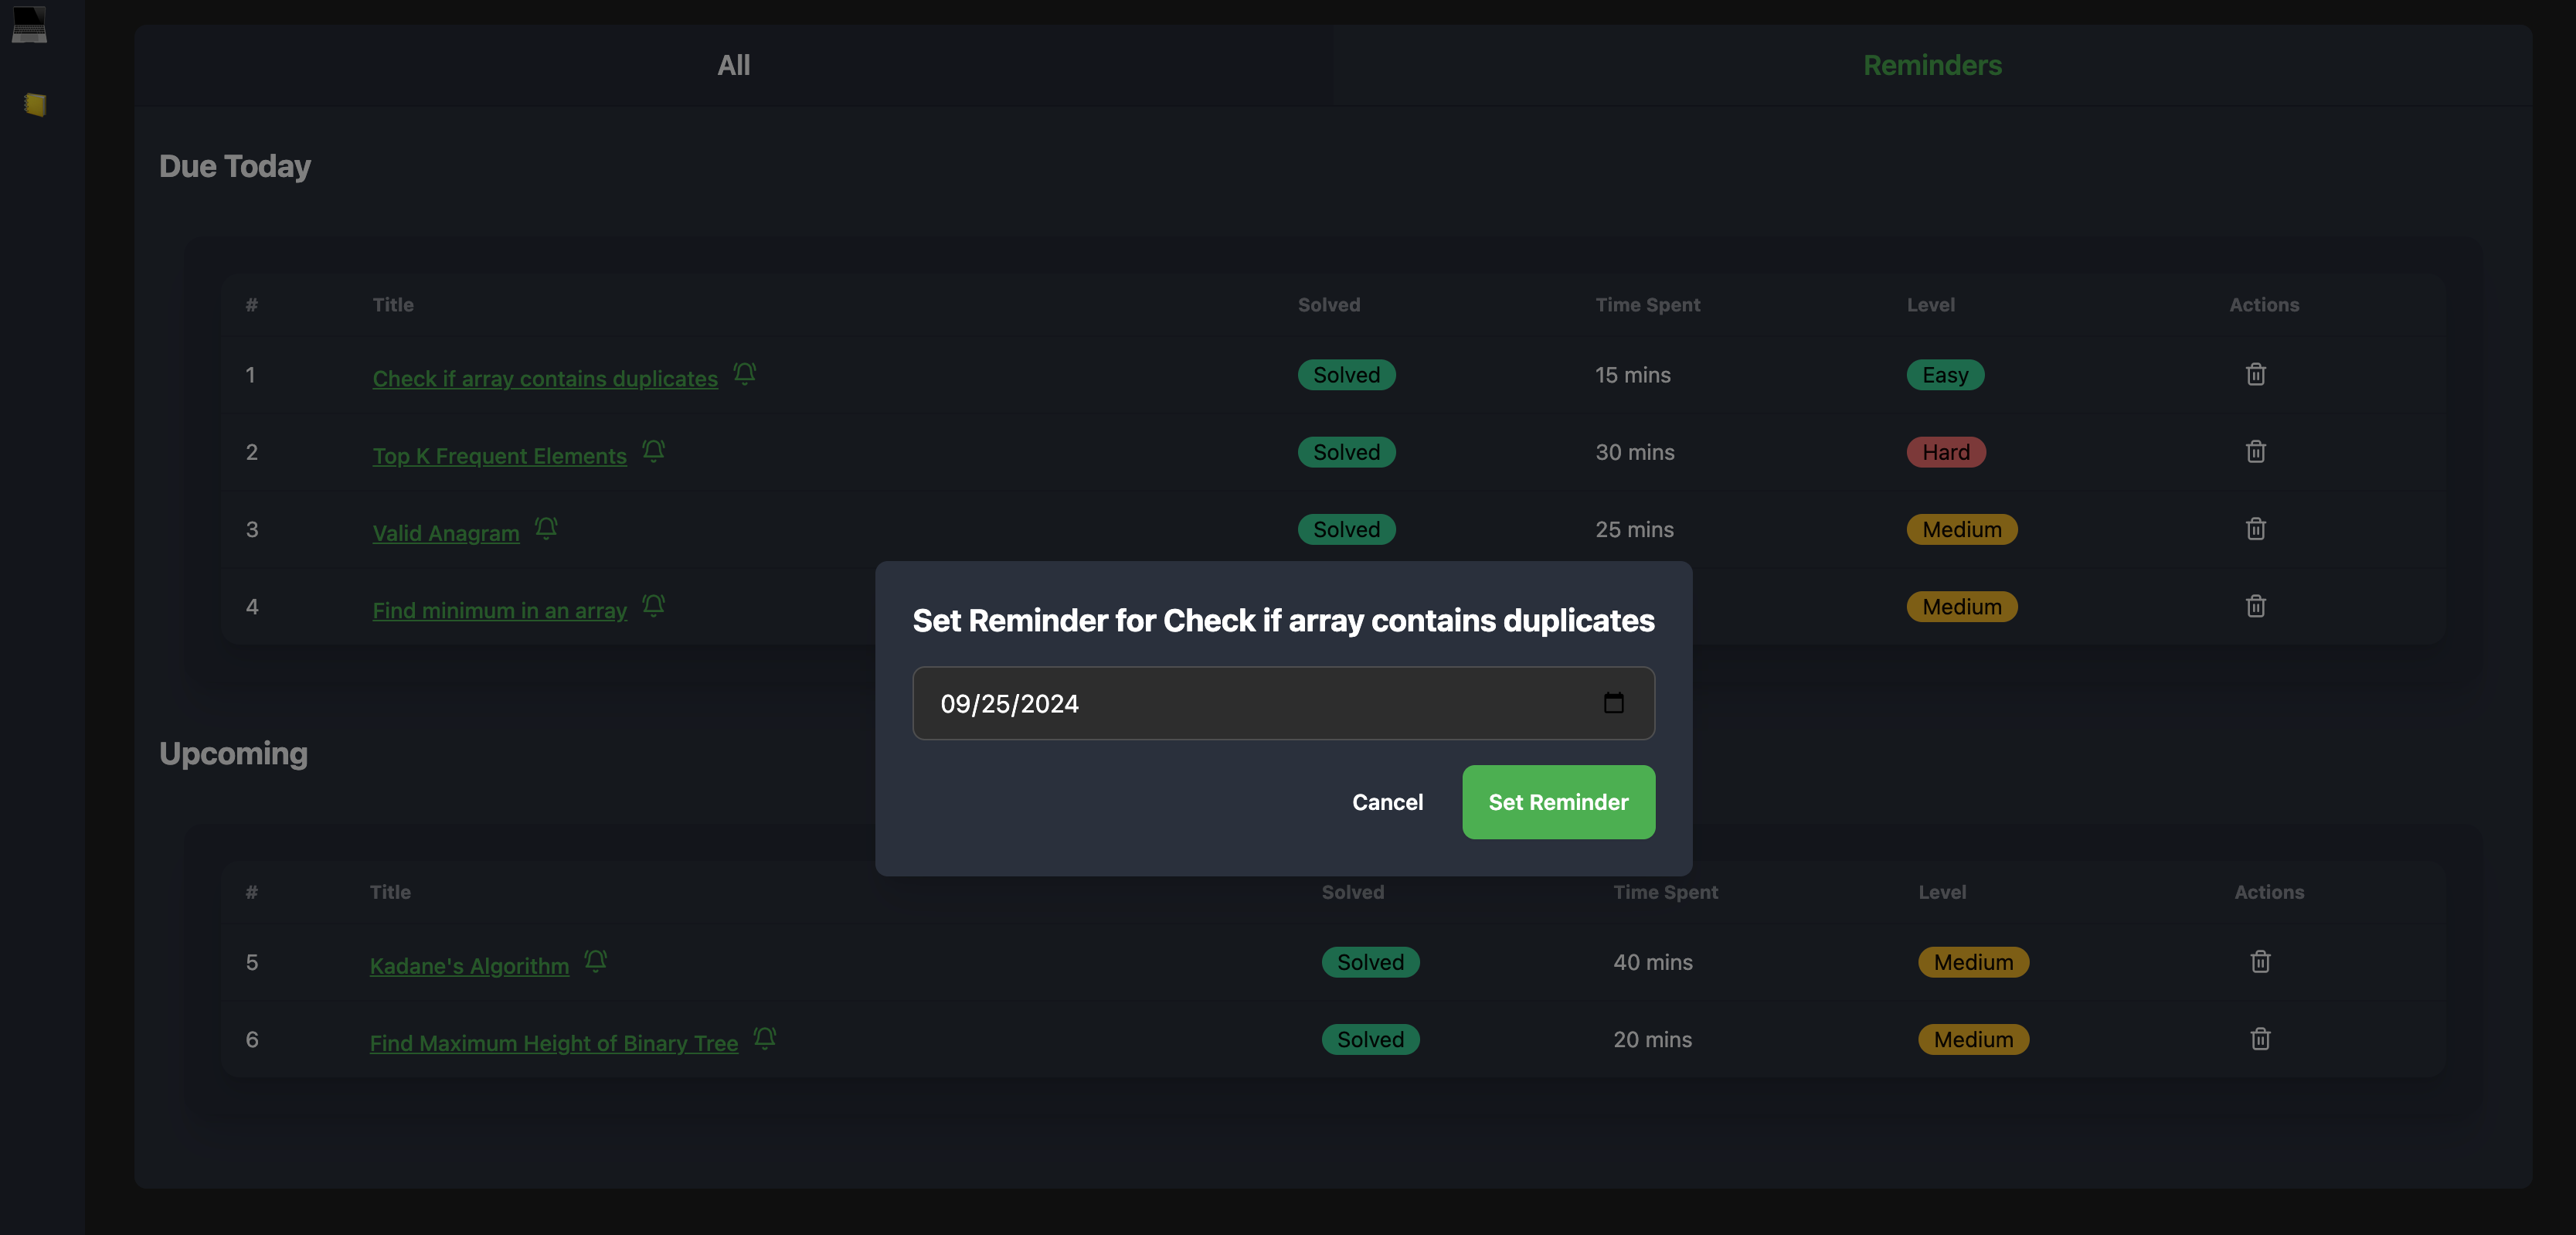
Task: Open the yellow notebook icon in sidebar
Action: 35,104
